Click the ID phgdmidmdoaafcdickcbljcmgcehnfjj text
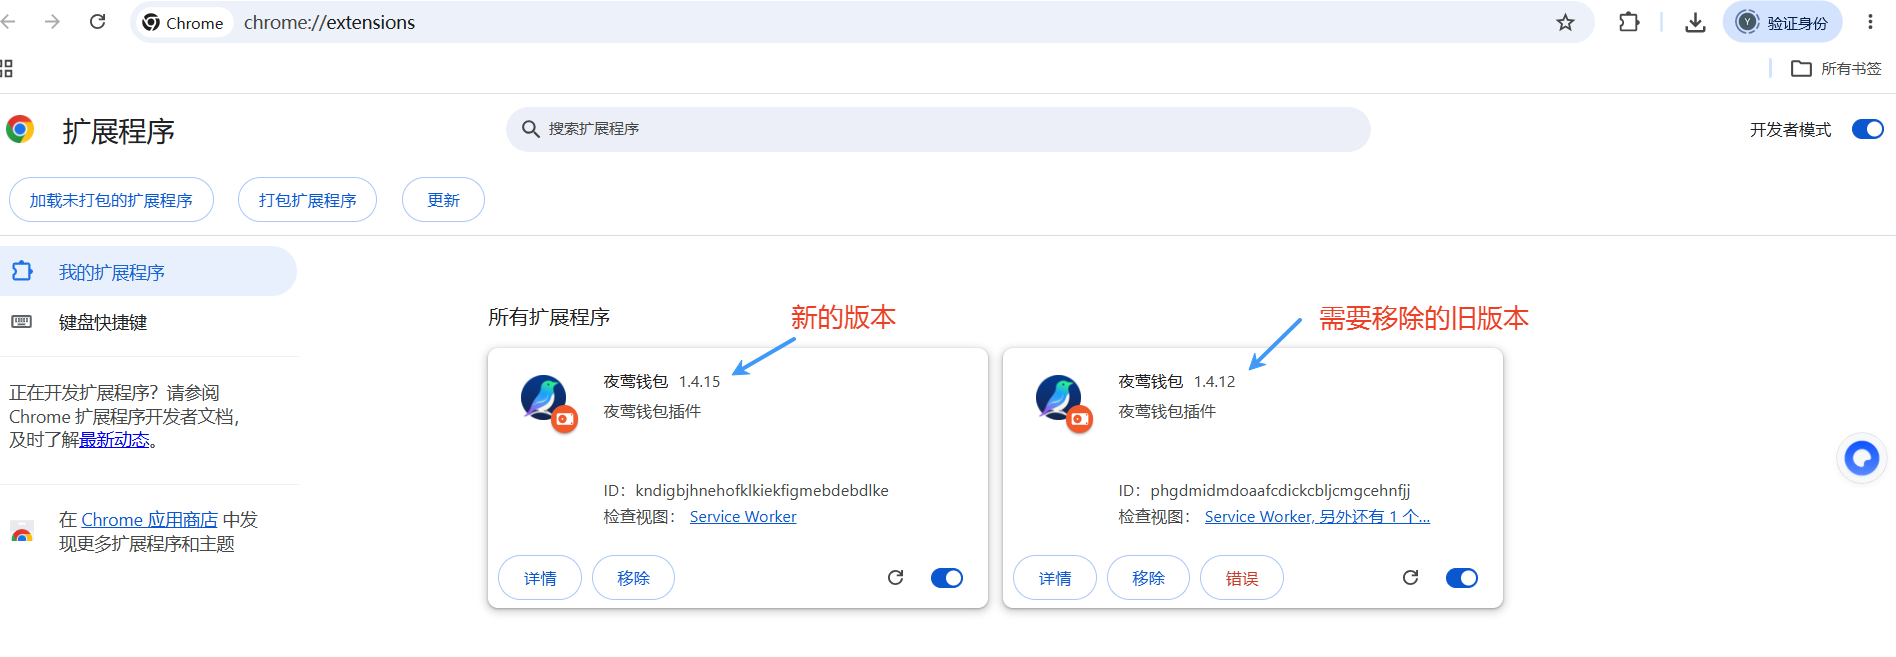 [1264, 490]
